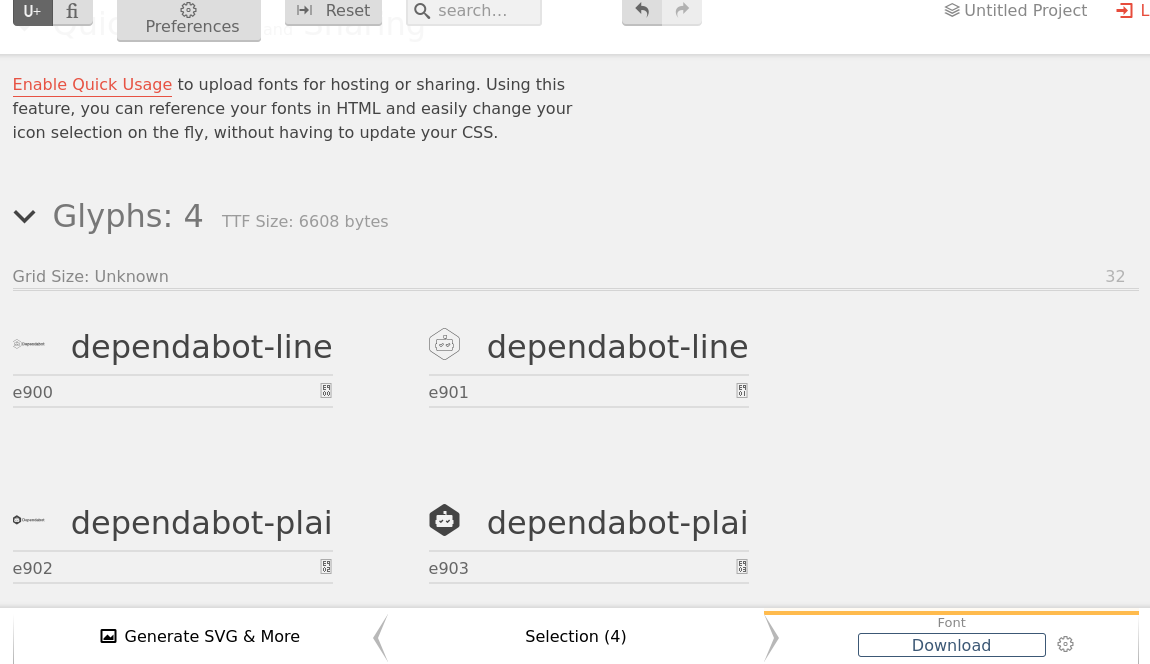The image size is (1150, 664).
Task: Switch to Generate SVG & More tab
Action: point(200,636)
